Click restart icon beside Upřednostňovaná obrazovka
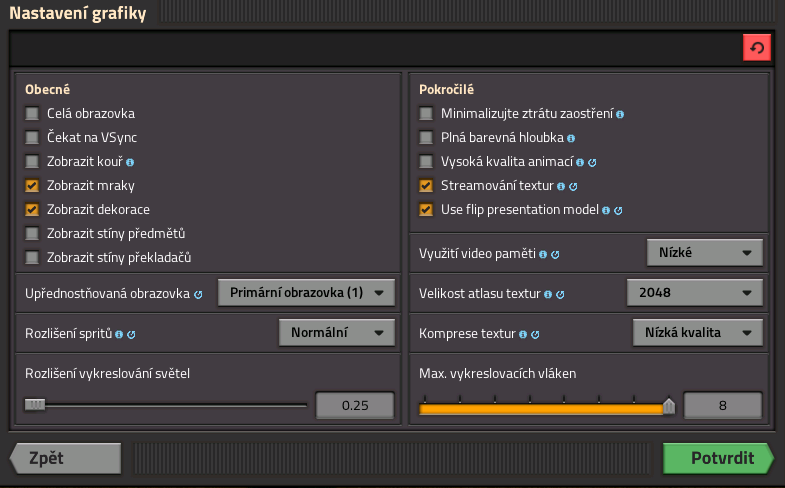785x488 pixels. click(x=198, y=295)
